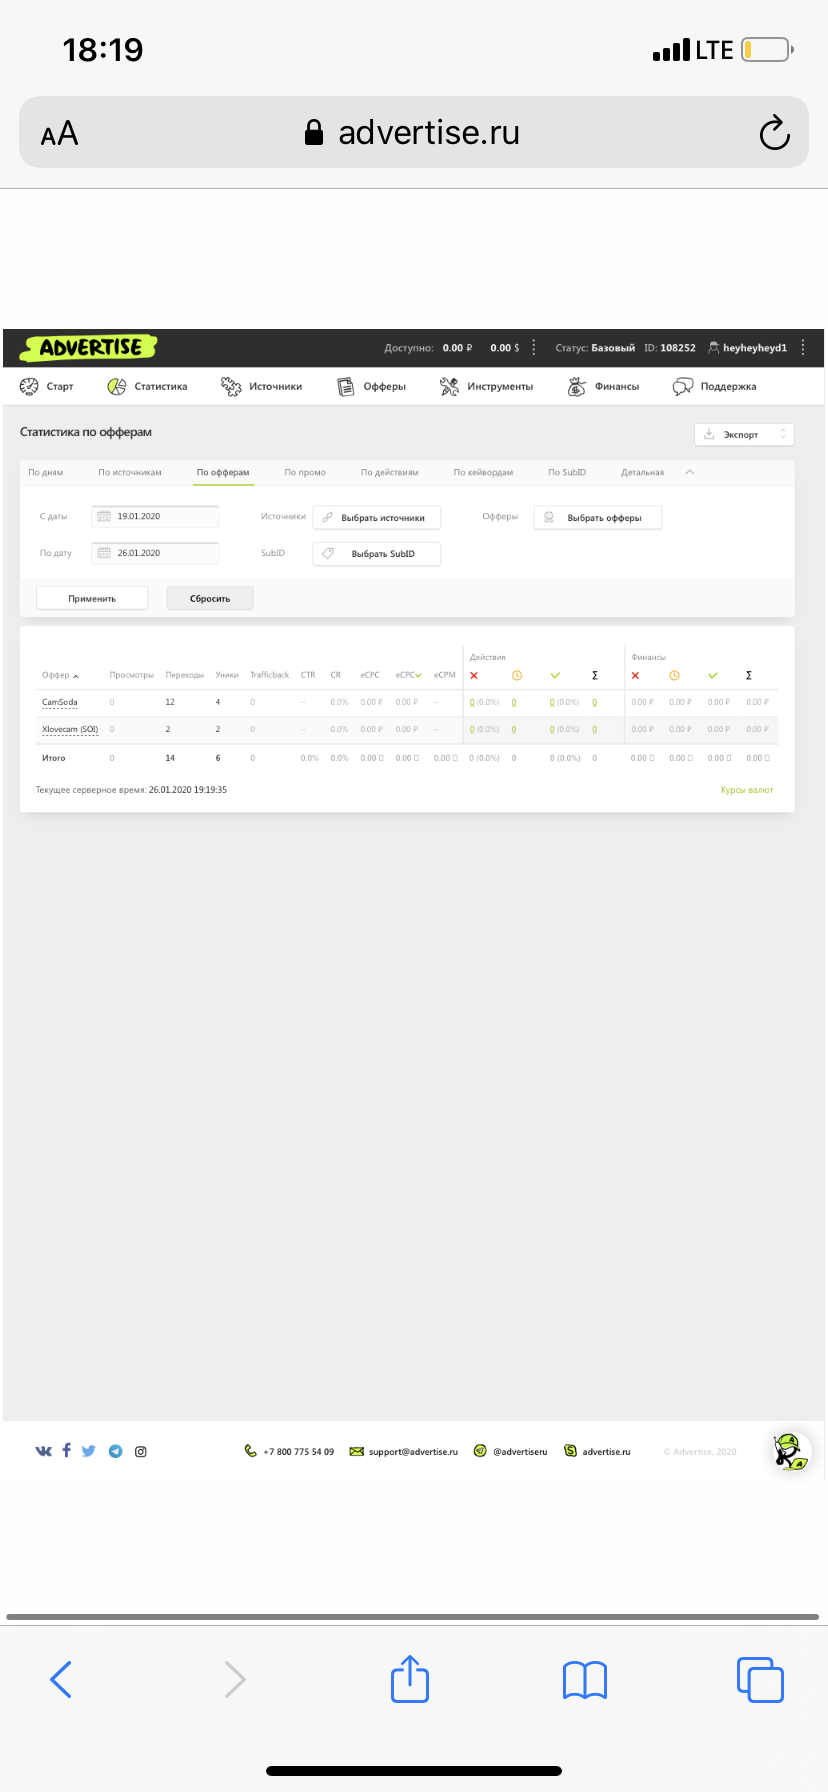Collapse the filter panel chevron
Viewport: 828px width, 1792px height.
coord(689,472)
